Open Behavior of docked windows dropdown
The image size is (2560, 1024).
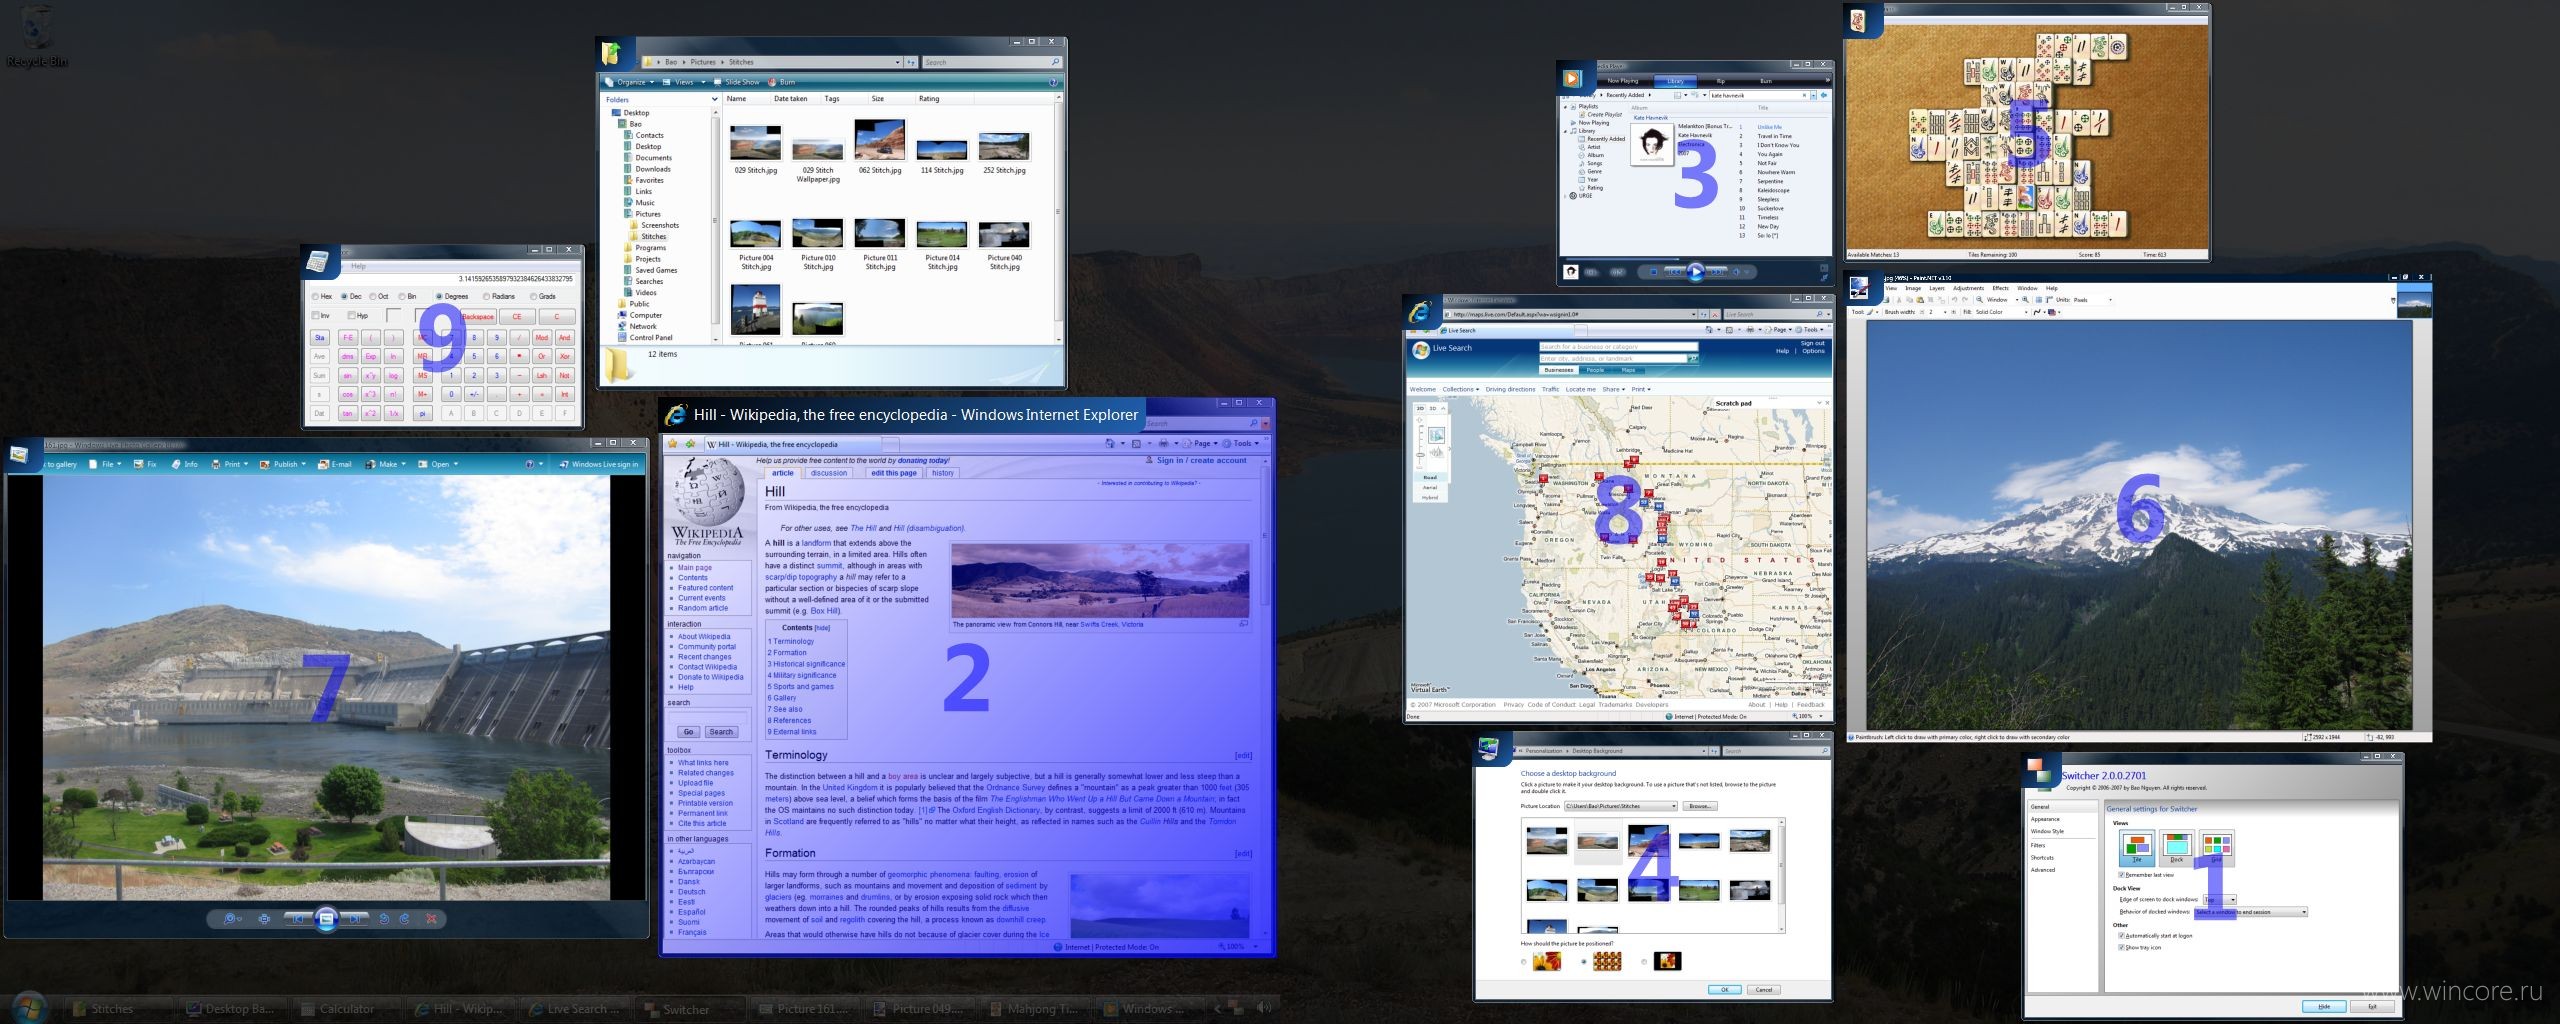point(2251,912)
